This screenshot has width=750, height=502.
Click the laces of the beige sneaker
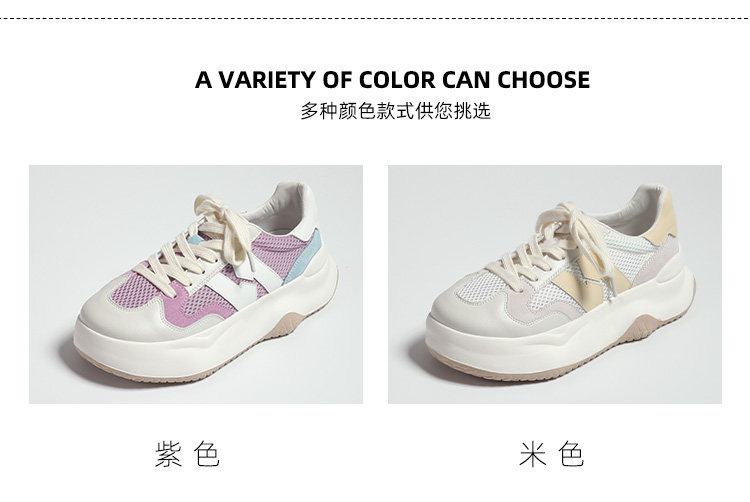coord(560,249)
